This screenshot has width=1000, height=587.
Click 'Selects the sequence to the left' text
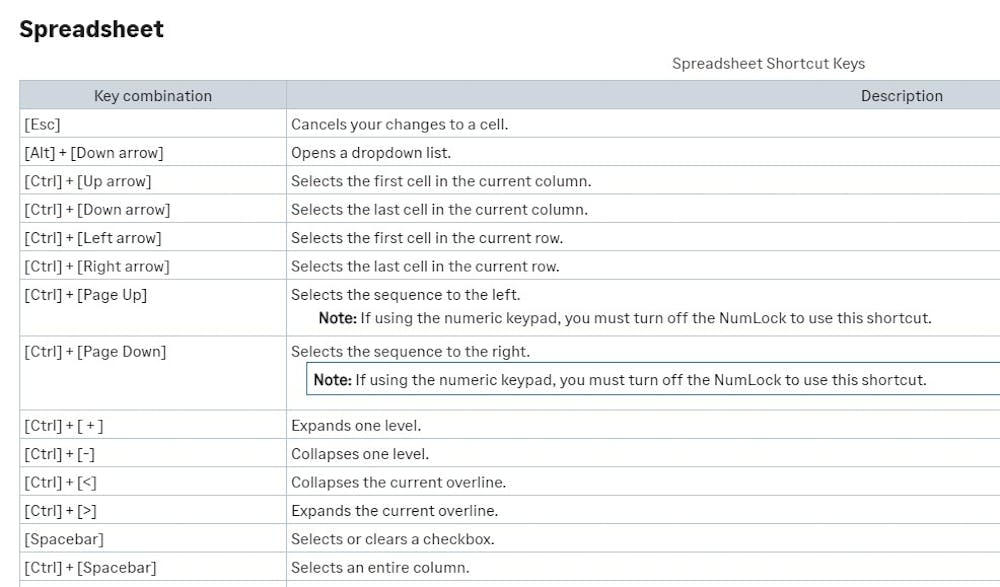pos(405,295)
